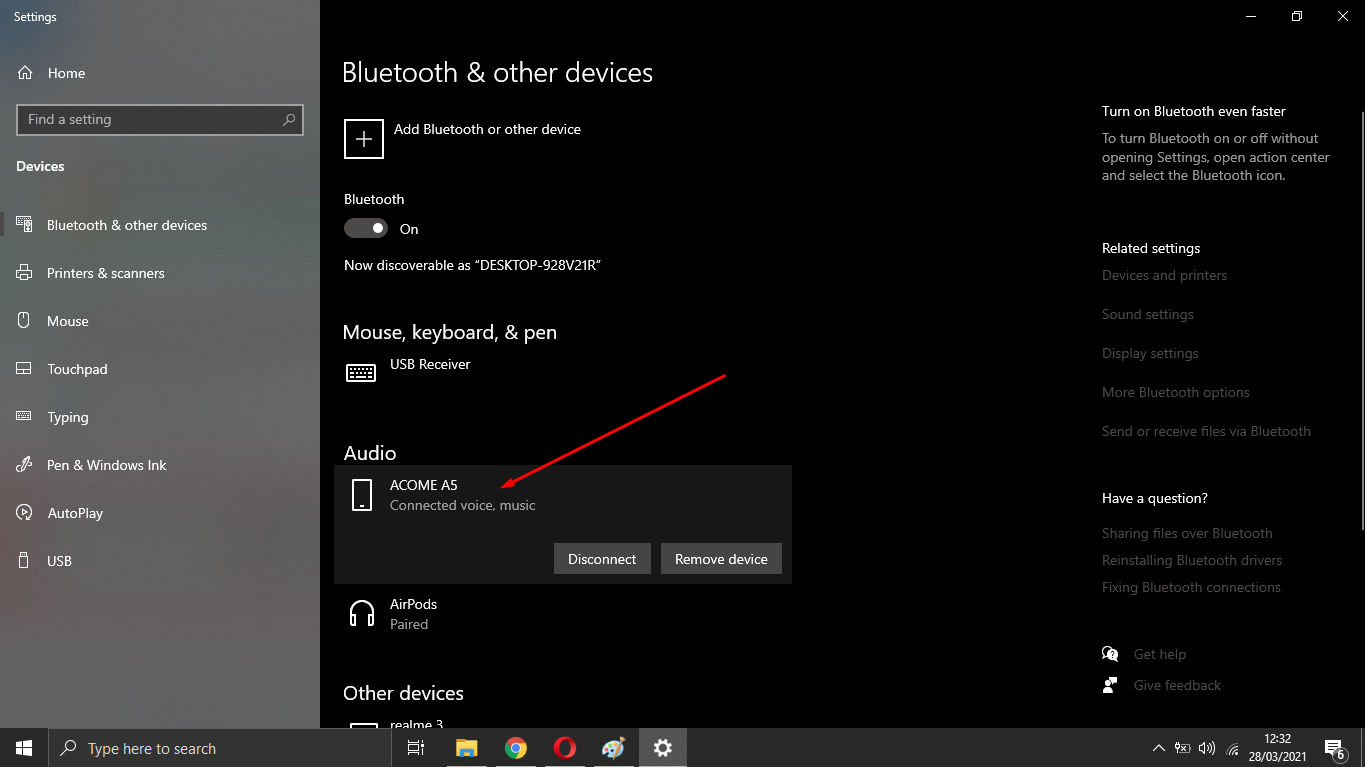Click the ACOME A5 phone icon
This screenshot has width=1365, height=767.
362,495
